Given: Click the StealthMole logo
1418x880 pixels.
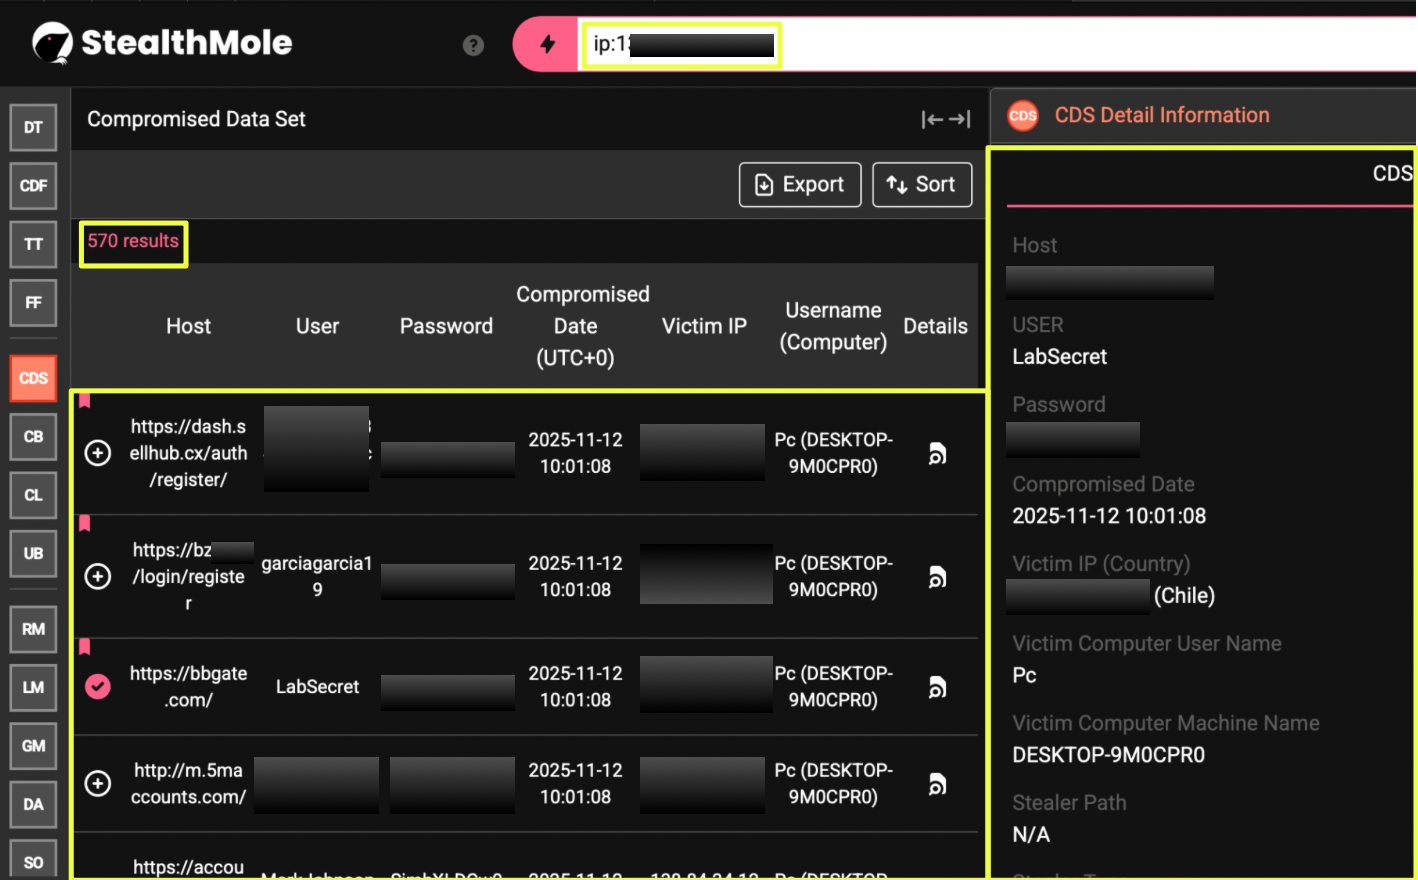Looking at the screenshot, I should pyautogui.click(x=163, y=43).
